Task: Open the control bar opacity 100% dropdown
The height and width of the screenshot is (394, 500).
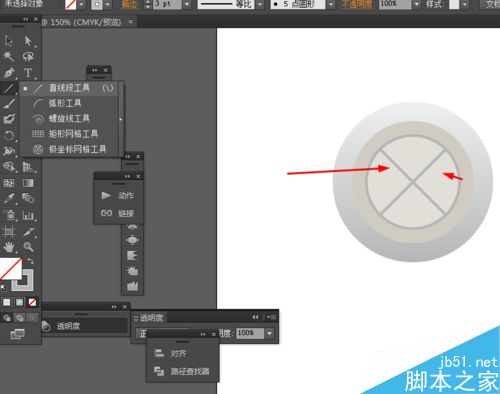Action: pos(417,5)
